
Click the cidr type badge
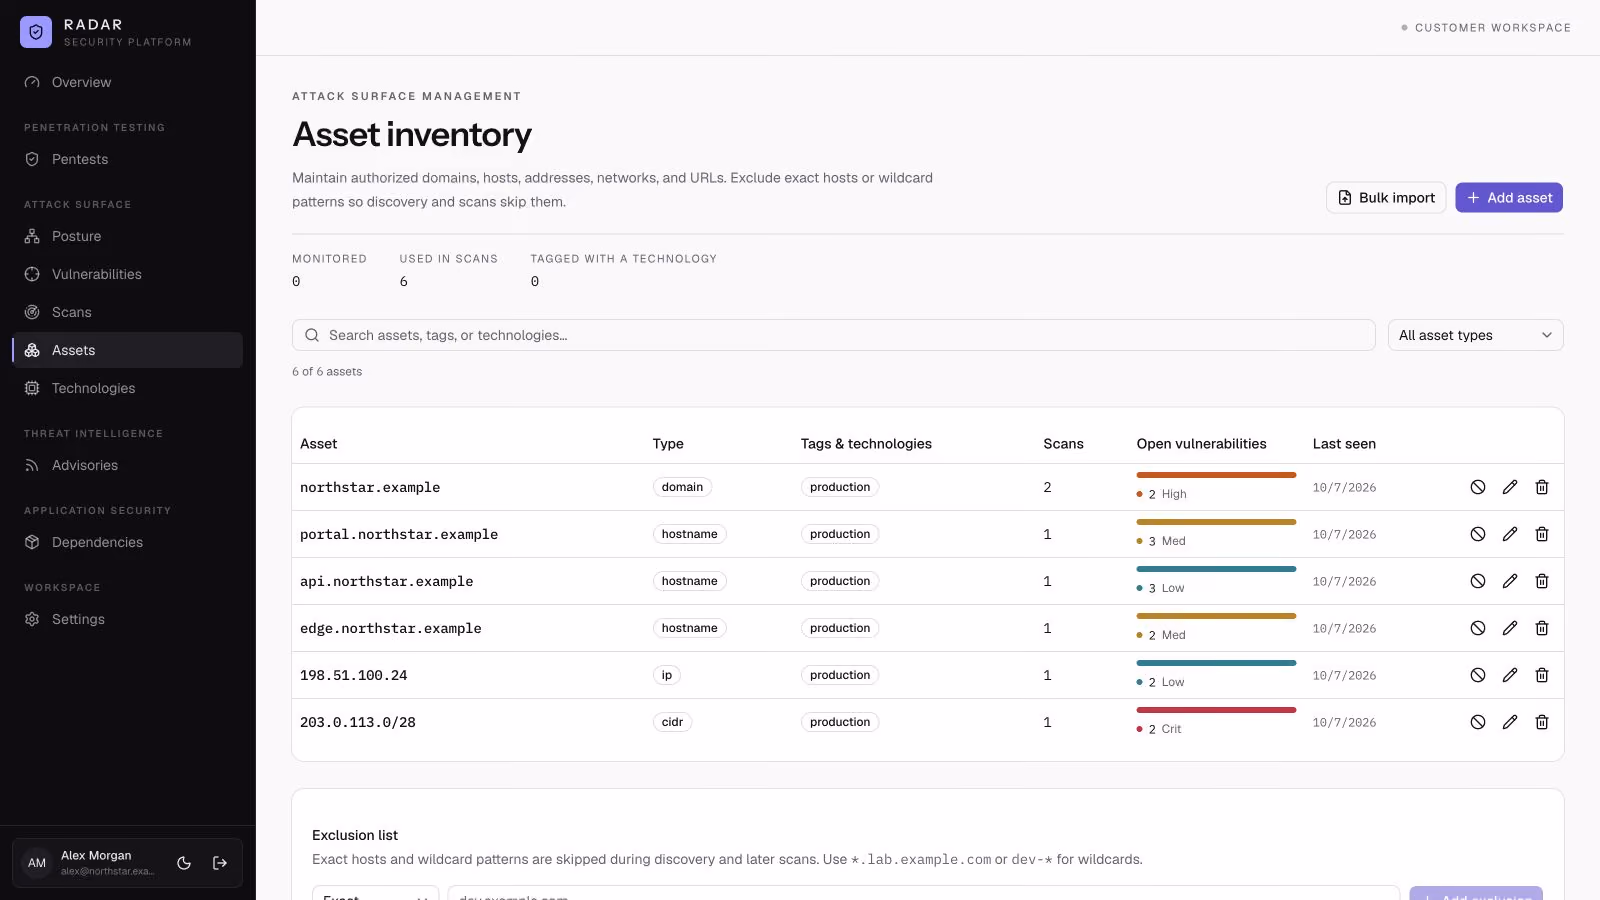672,722
